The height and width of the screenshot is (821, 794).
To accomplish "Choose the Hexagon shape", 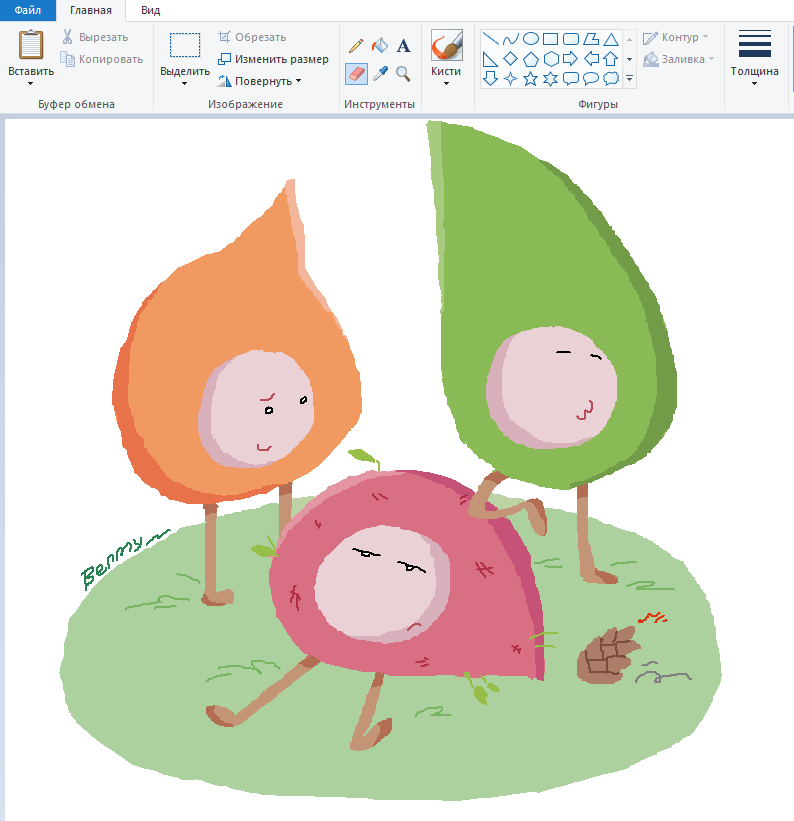I will point(550,59).
